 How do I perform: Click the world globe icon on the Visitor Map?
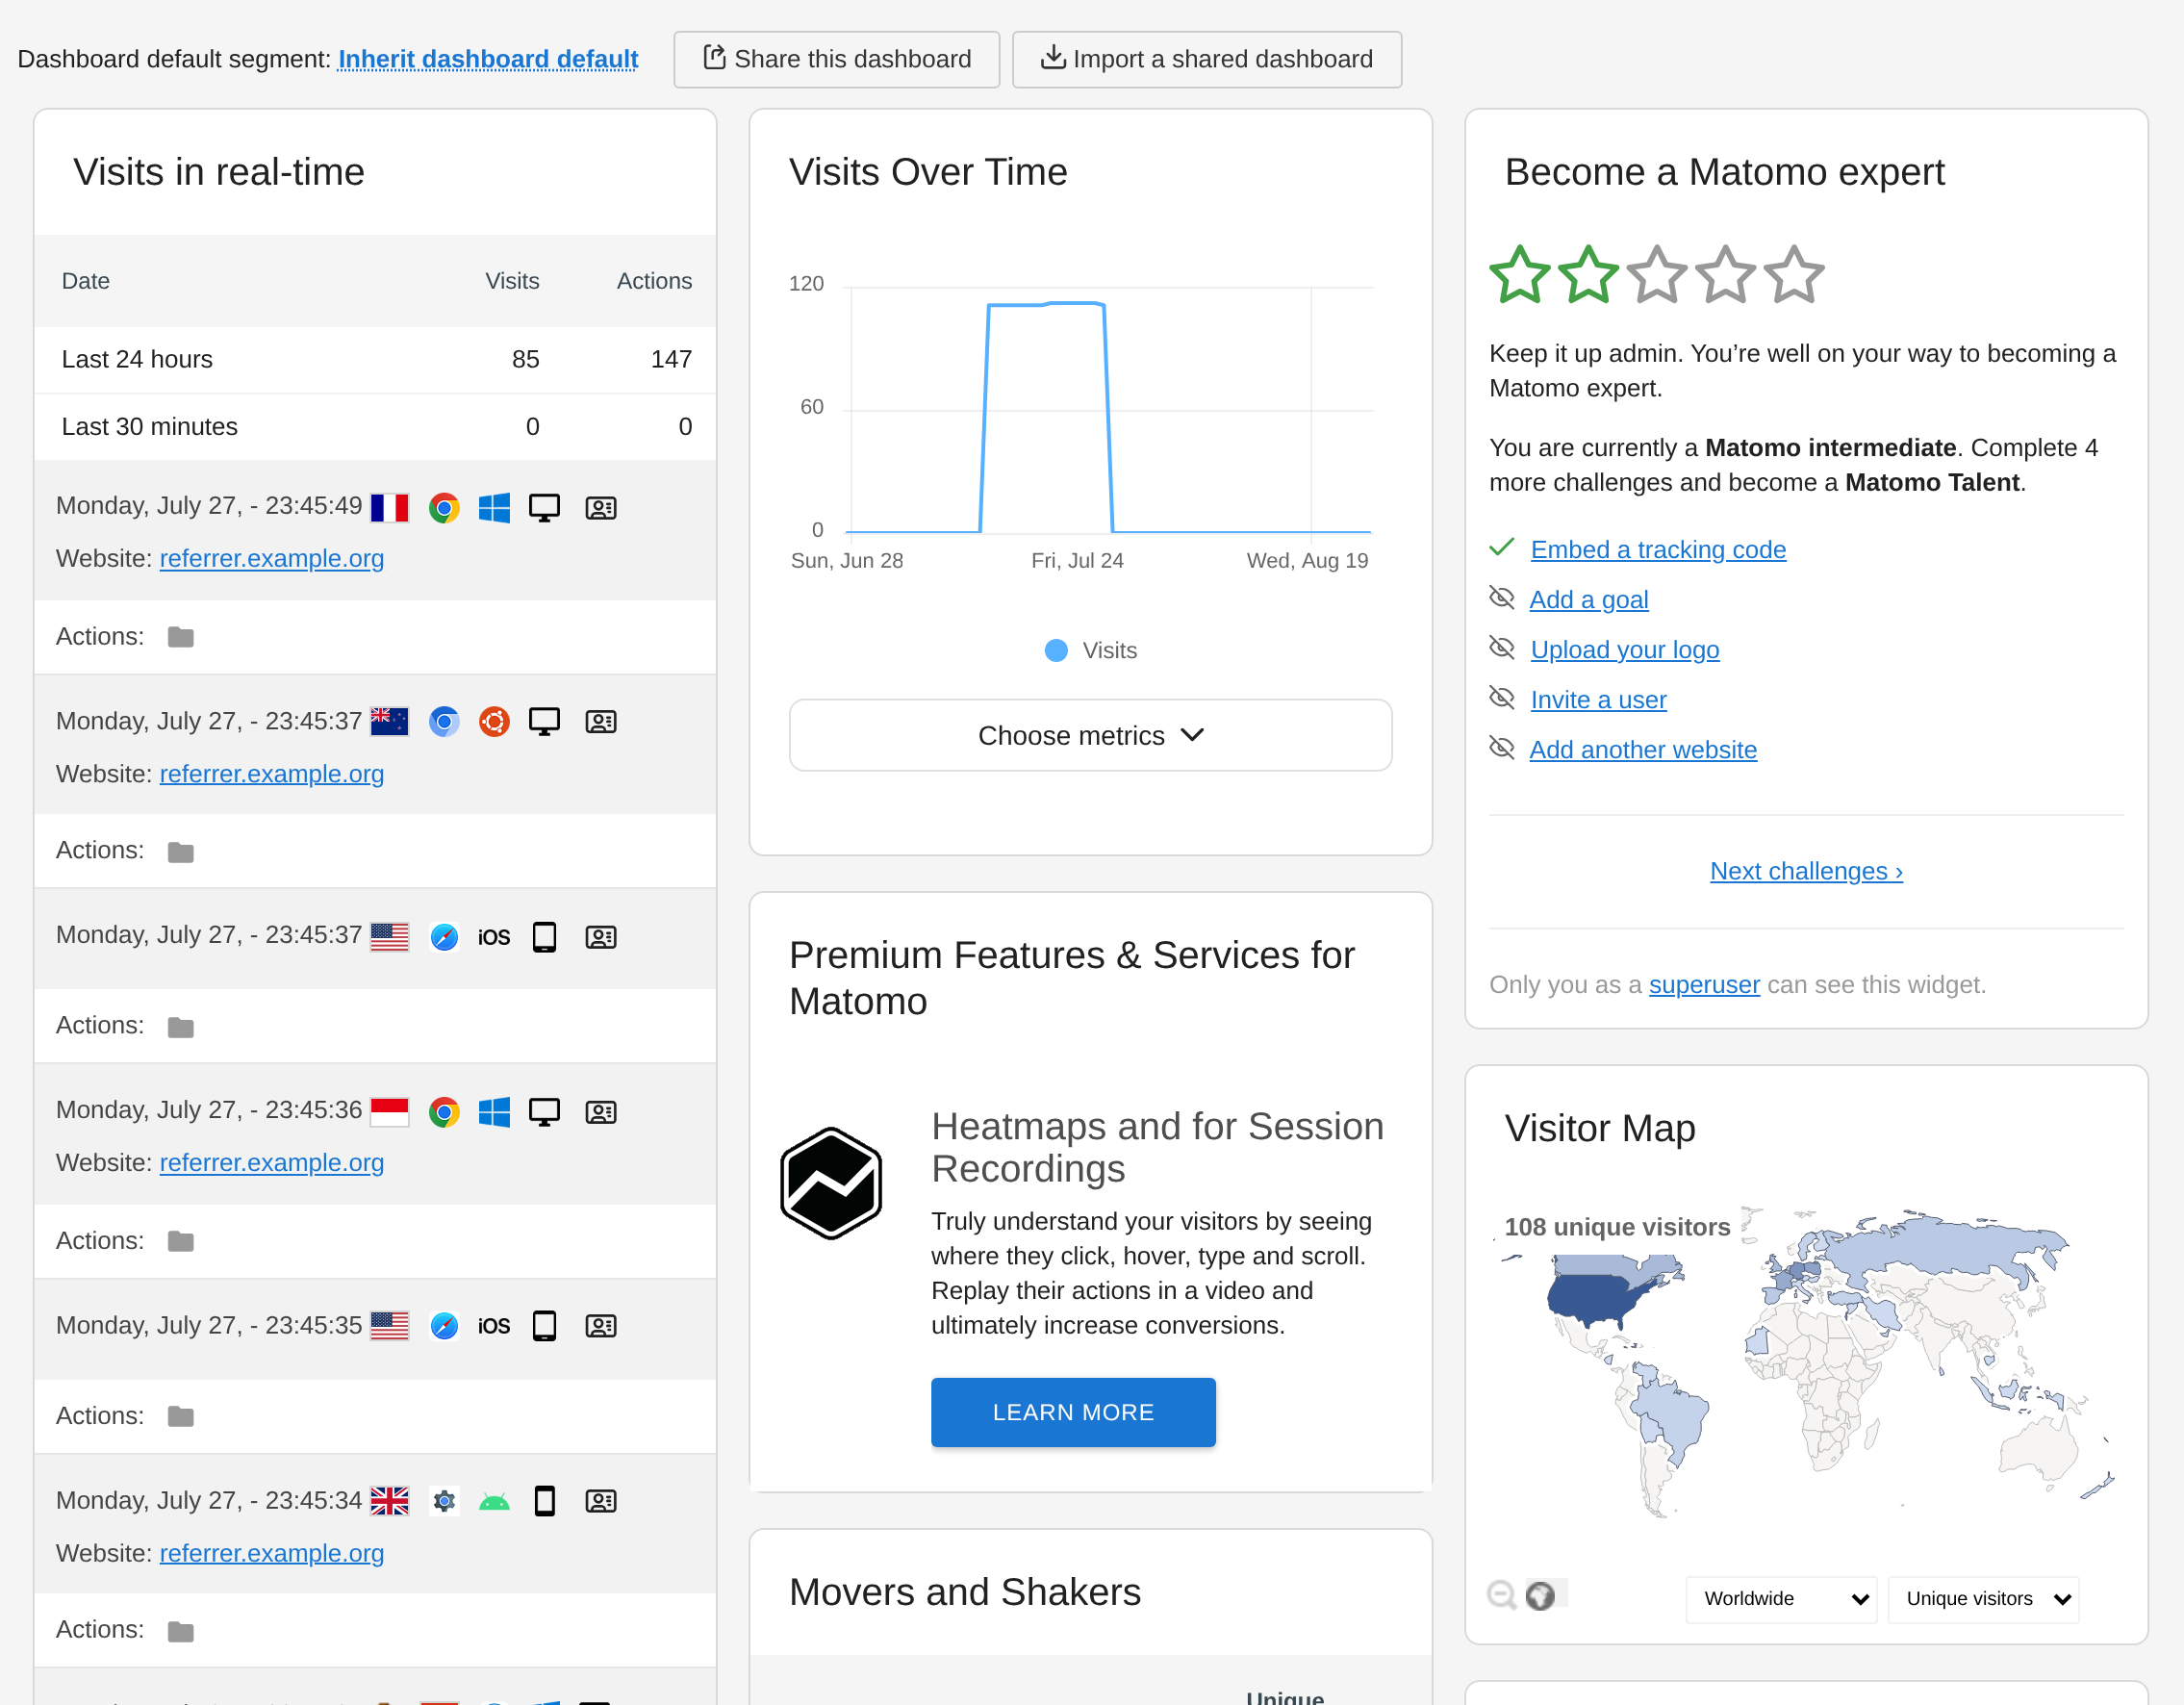point(1540,1595)
